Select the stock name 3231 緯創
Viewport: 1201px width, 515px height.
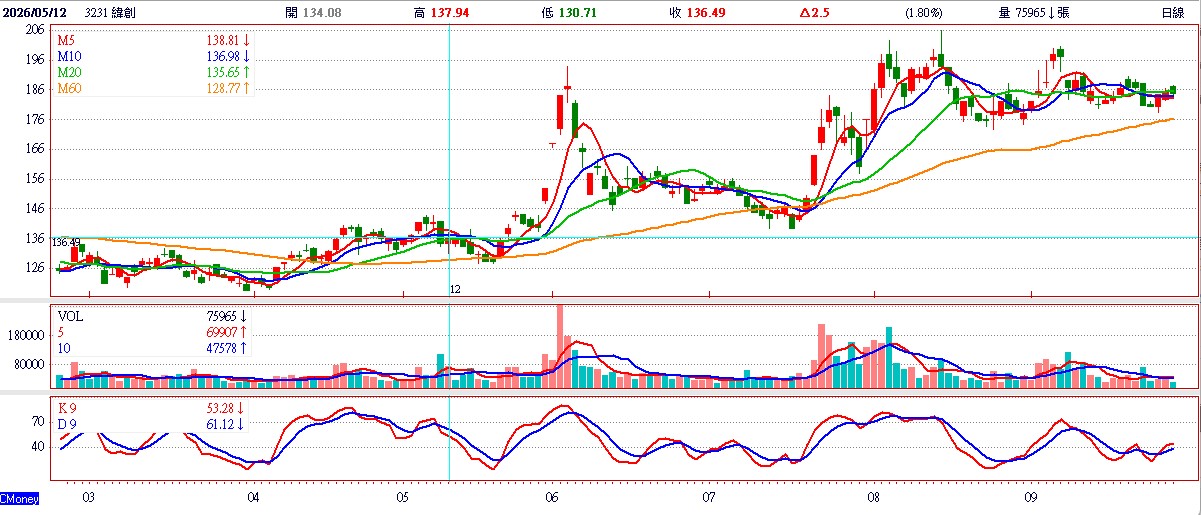pos(112,12)
